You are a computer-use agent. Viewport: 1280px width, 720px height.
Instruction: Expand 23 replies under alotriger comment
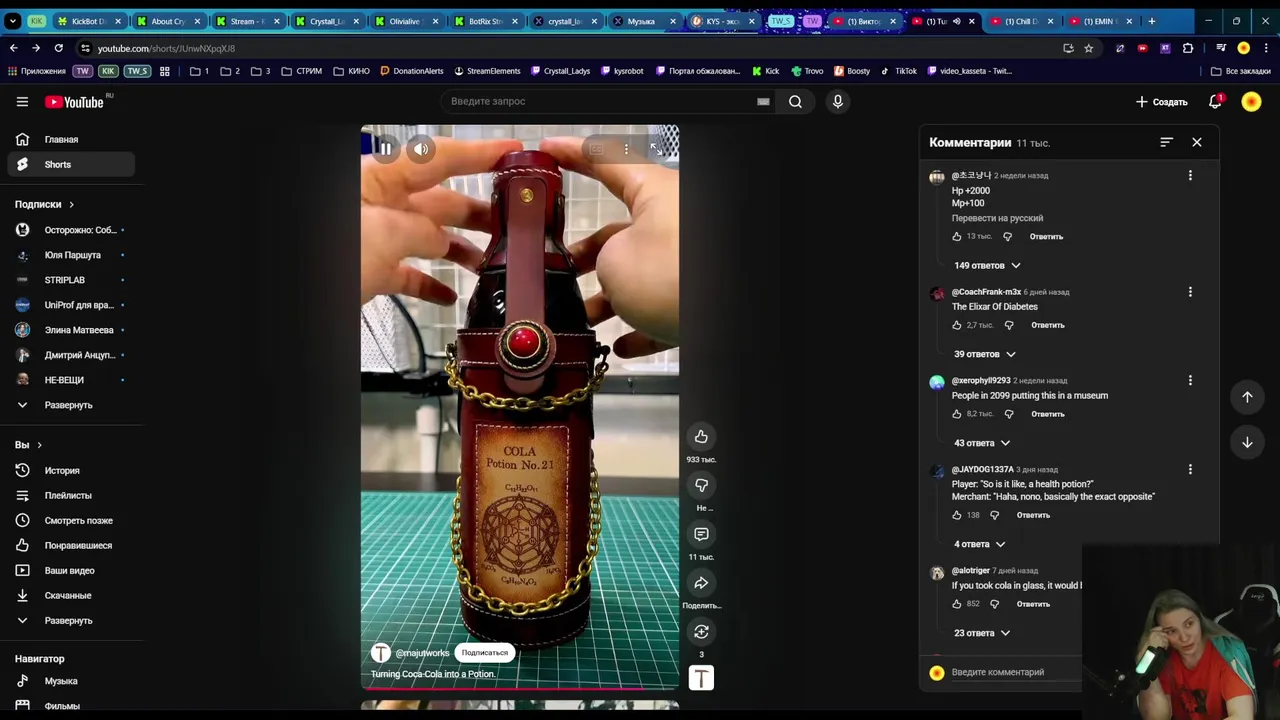[x=982, y=633]
